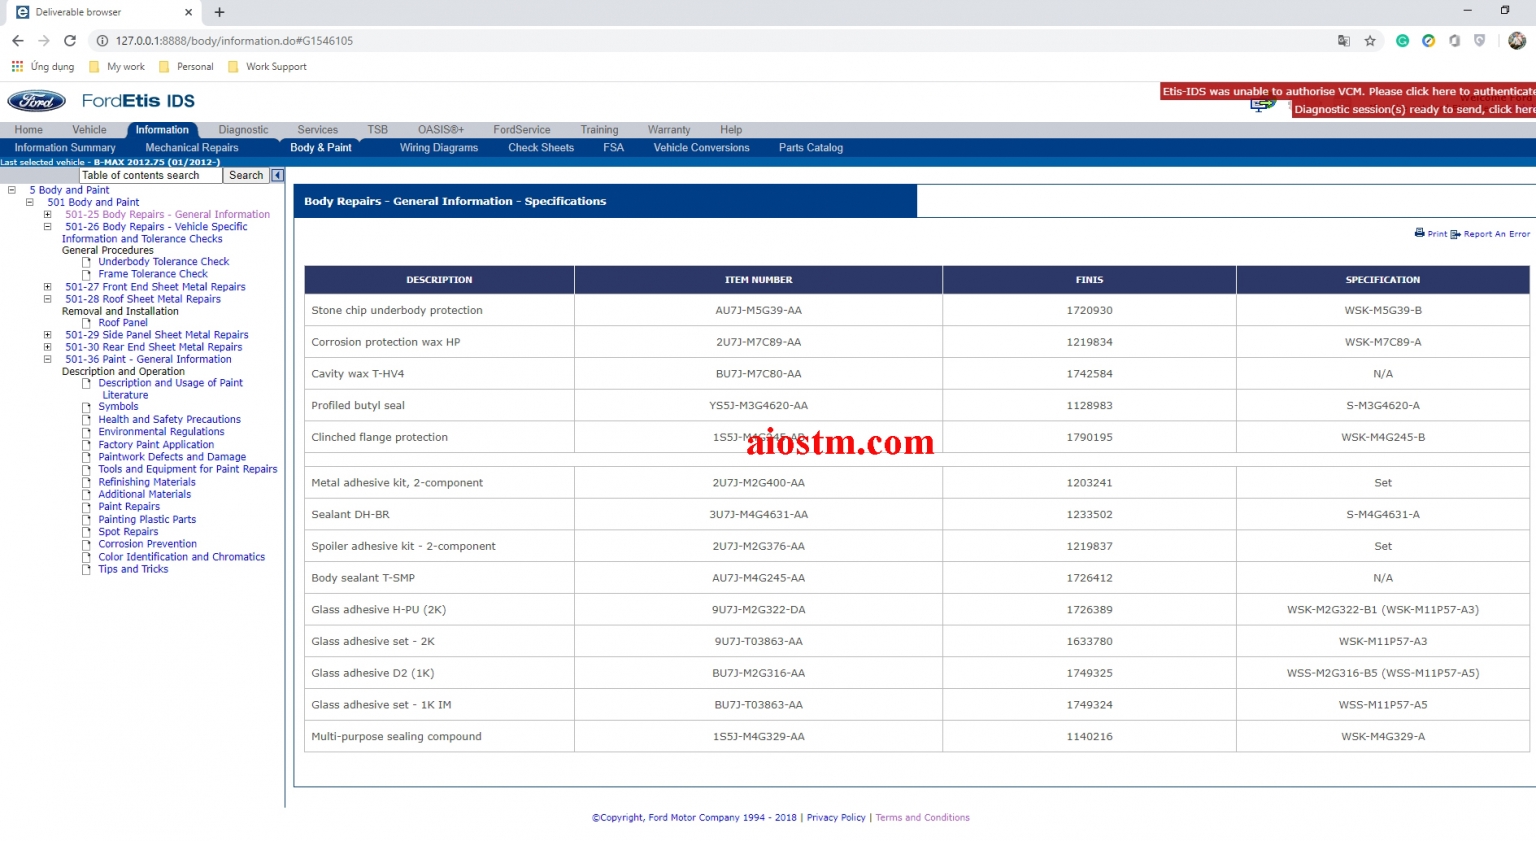1536x841 pixels.
Task: Open Refinishing Materials link
Action: [147, 482]
